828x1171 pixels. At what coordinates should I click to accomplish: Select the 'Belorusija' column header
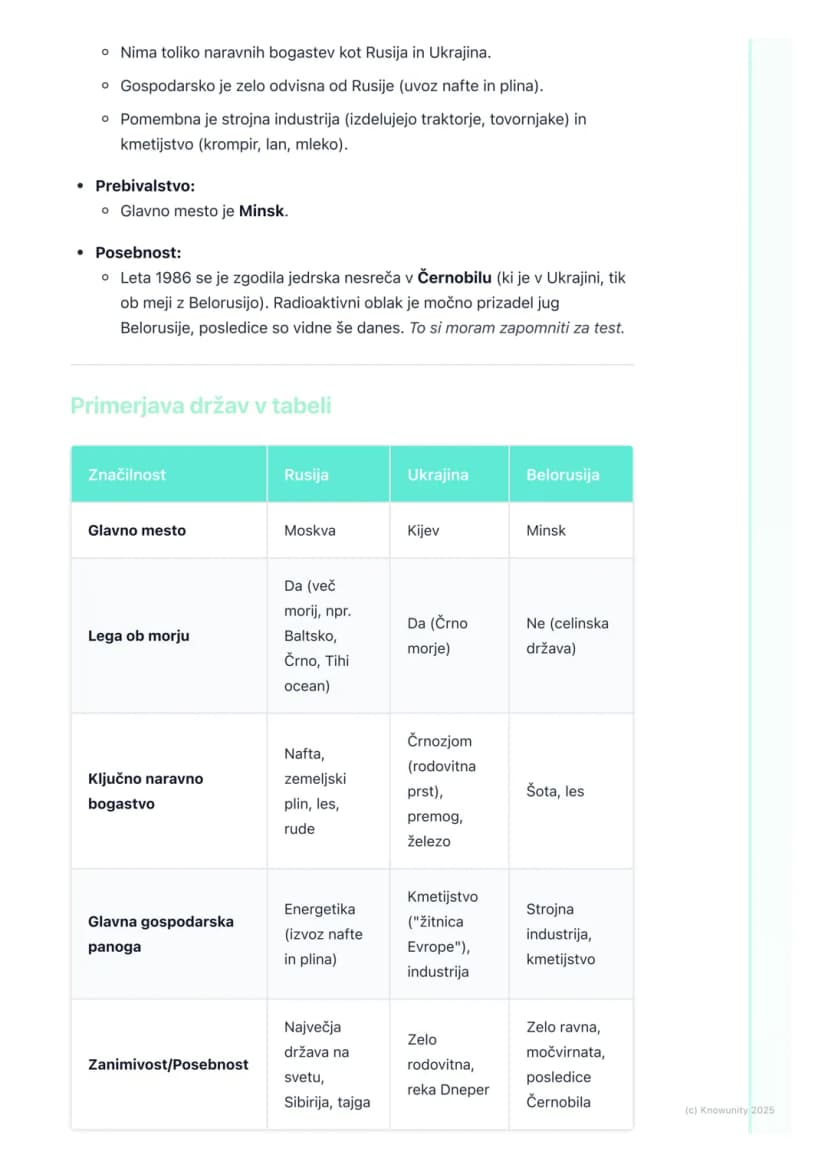click(x=571, y=474)
